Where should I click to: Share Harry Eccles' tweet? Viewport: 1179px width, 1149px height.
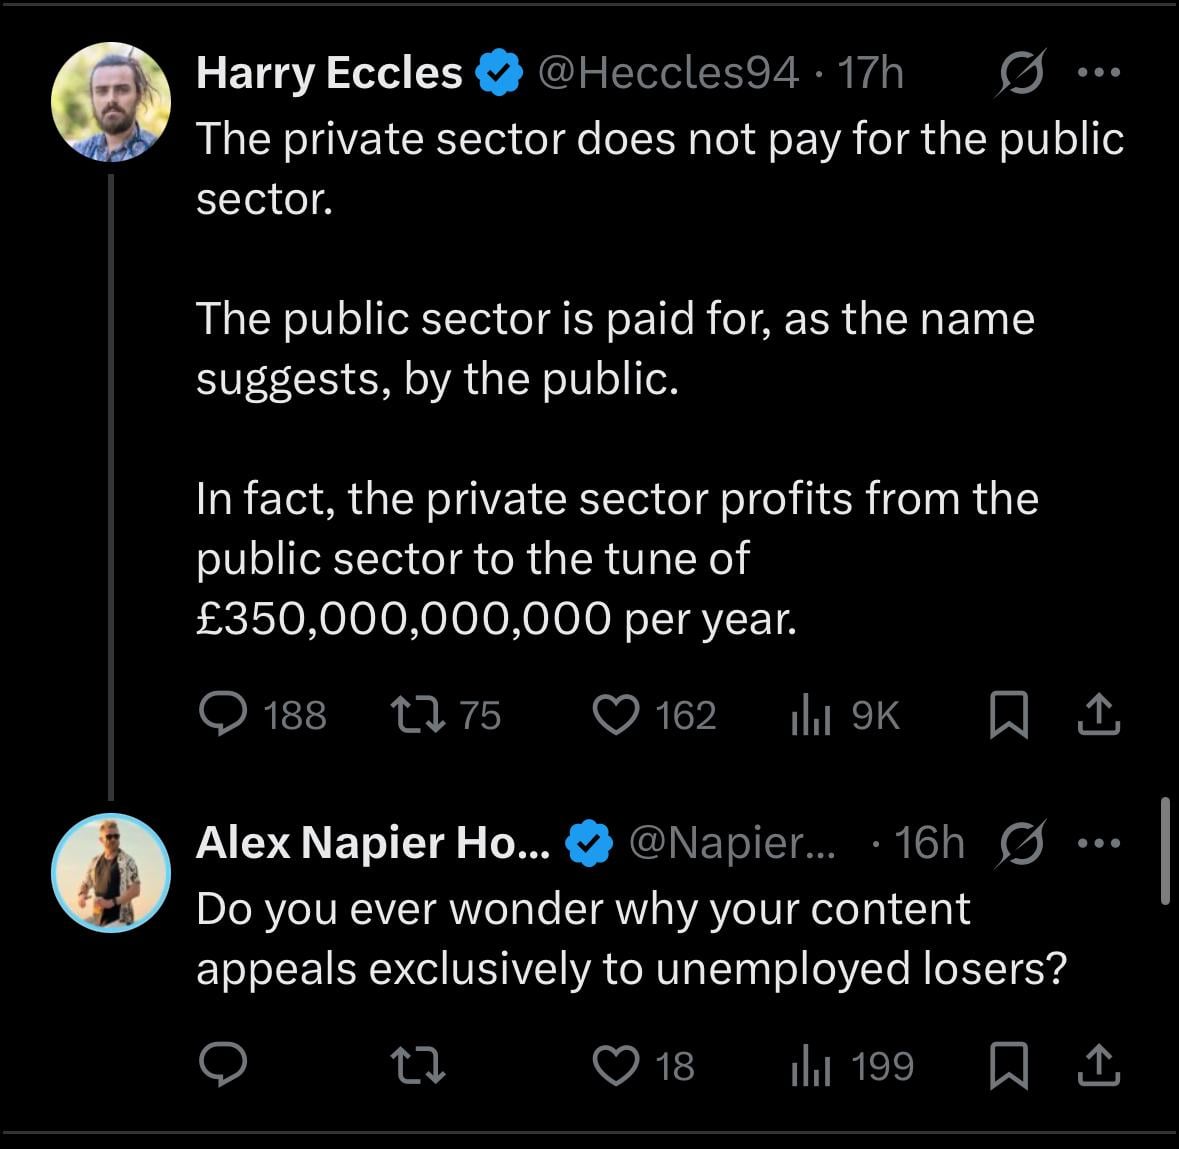click(x=1098, y=714)
